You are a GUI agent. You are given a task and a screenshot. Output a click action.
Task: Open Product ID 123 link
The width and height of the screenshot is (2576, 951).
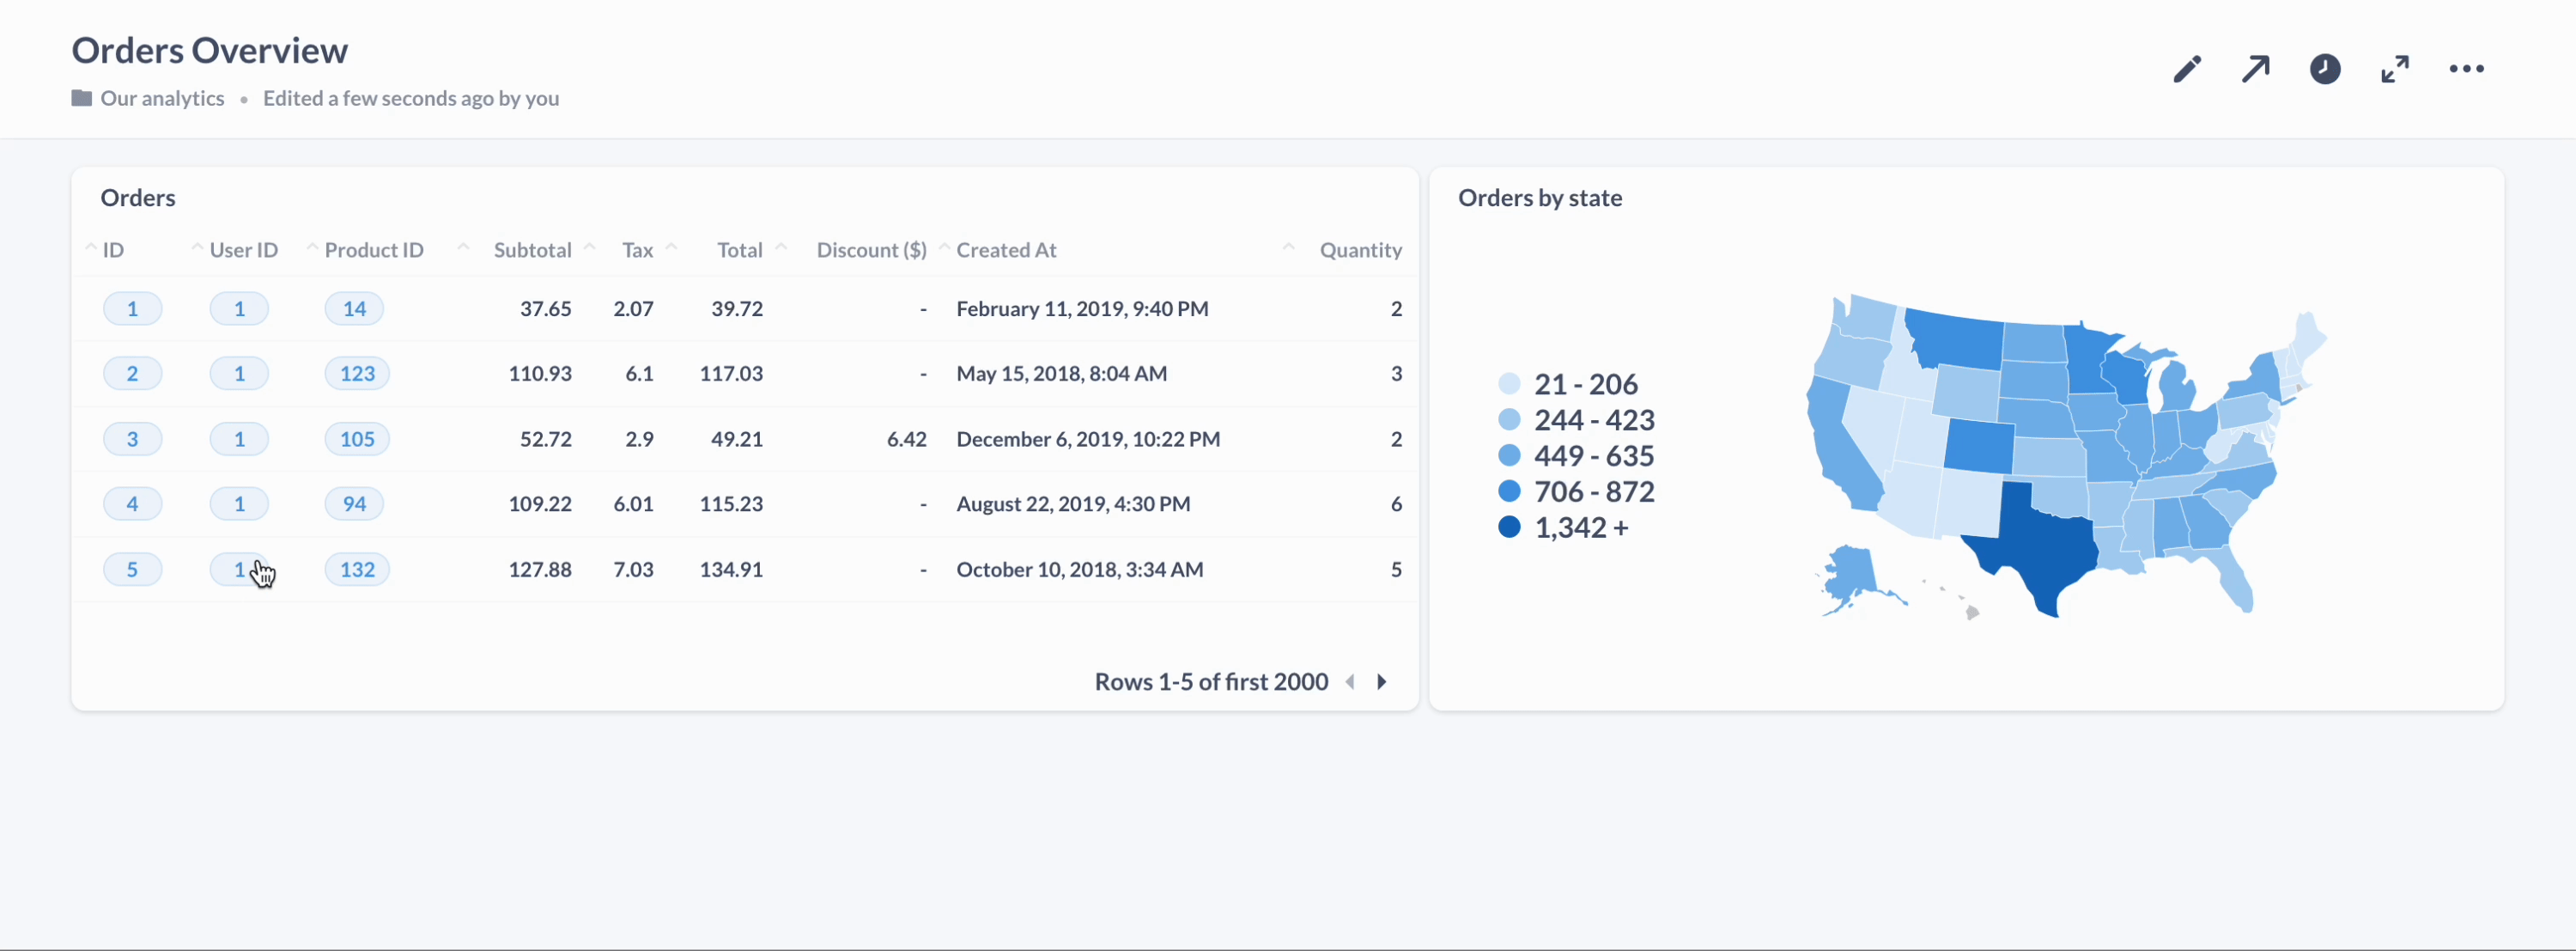(357, 373)
